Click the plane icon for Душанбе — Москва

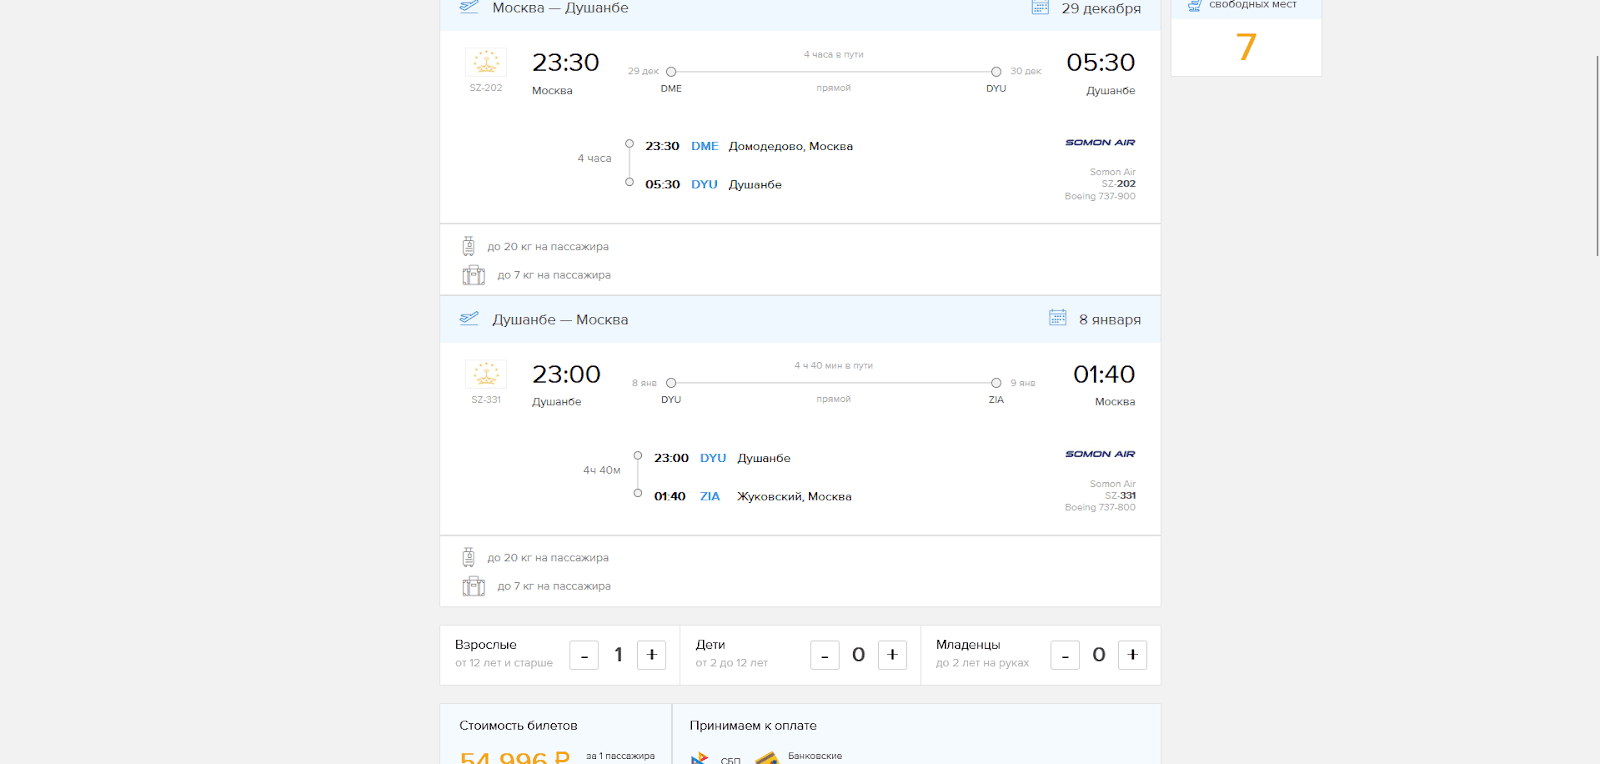click(469, 319)
